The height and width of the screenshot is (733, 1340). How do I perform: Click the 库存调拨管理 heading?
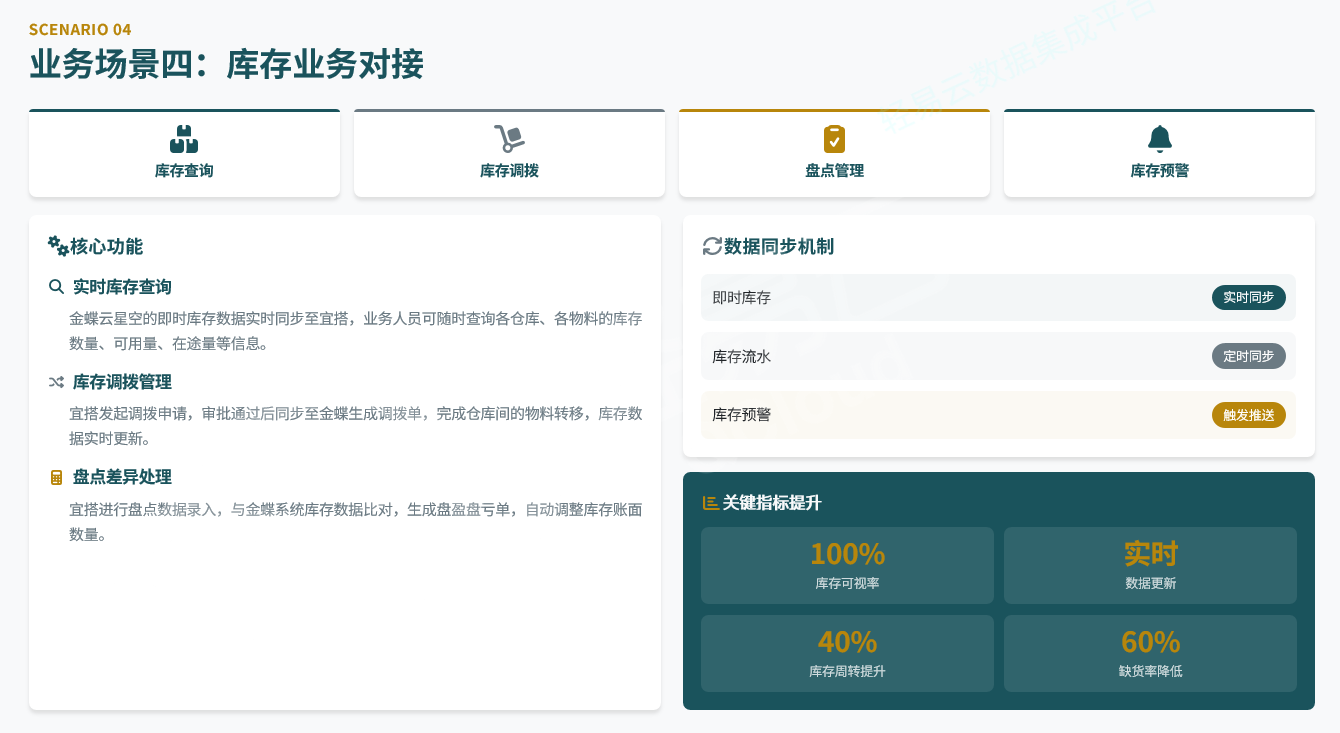(122, 382)
